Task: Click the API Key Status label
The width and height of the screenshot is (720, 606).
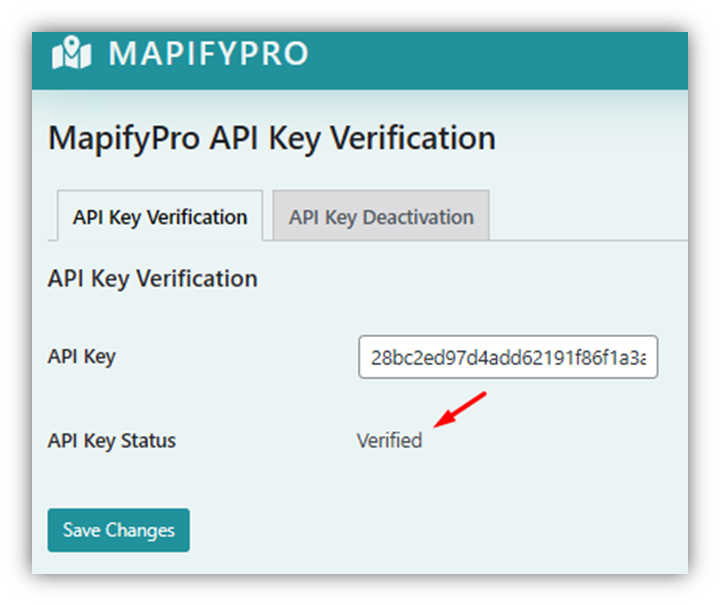Action: [x=112, y=441]
